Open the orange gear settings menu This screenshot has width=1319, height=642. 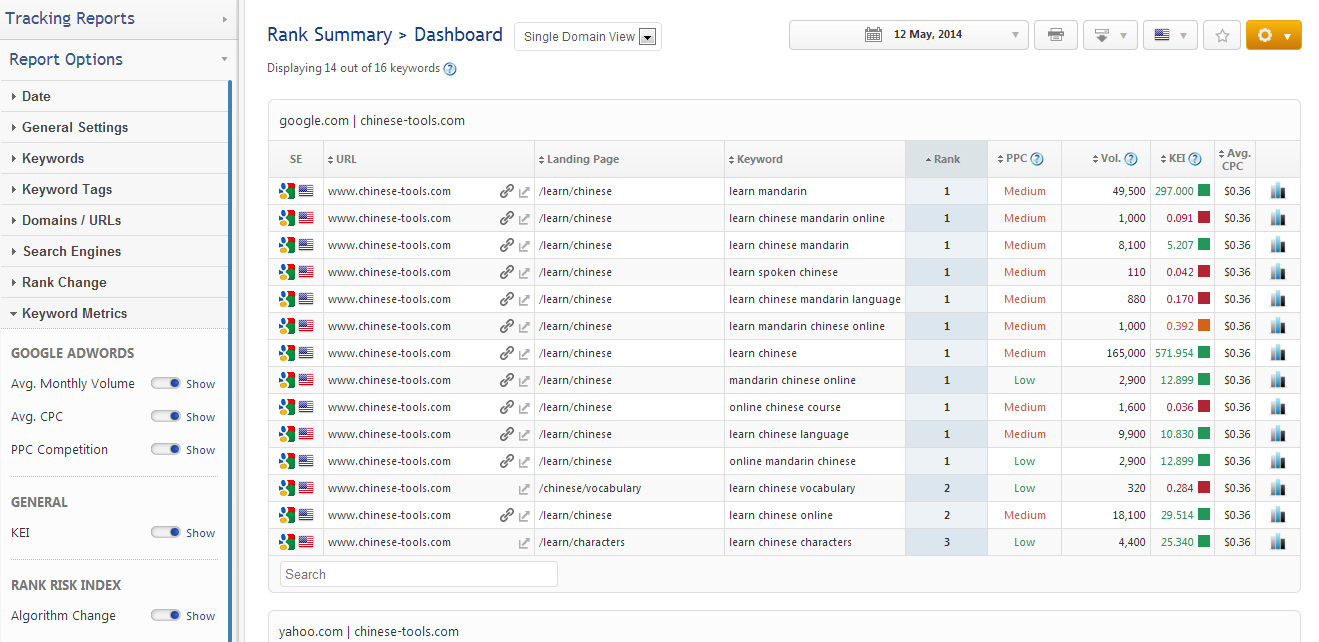pyautogui.click(x=1273, y=35)
